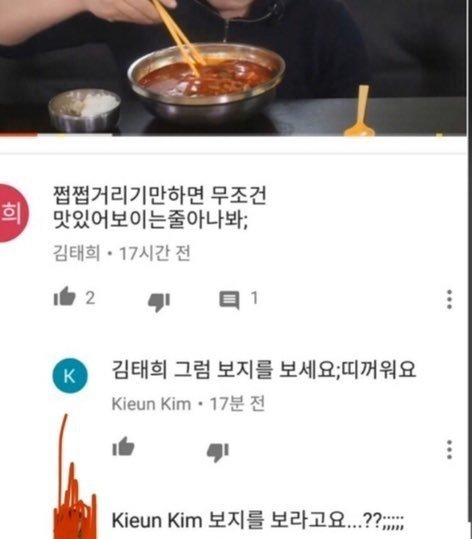Viewport: 472px width, 539px height.
Task: Open the Kieun Kim author name link
Action: click(x=151, y=404)
